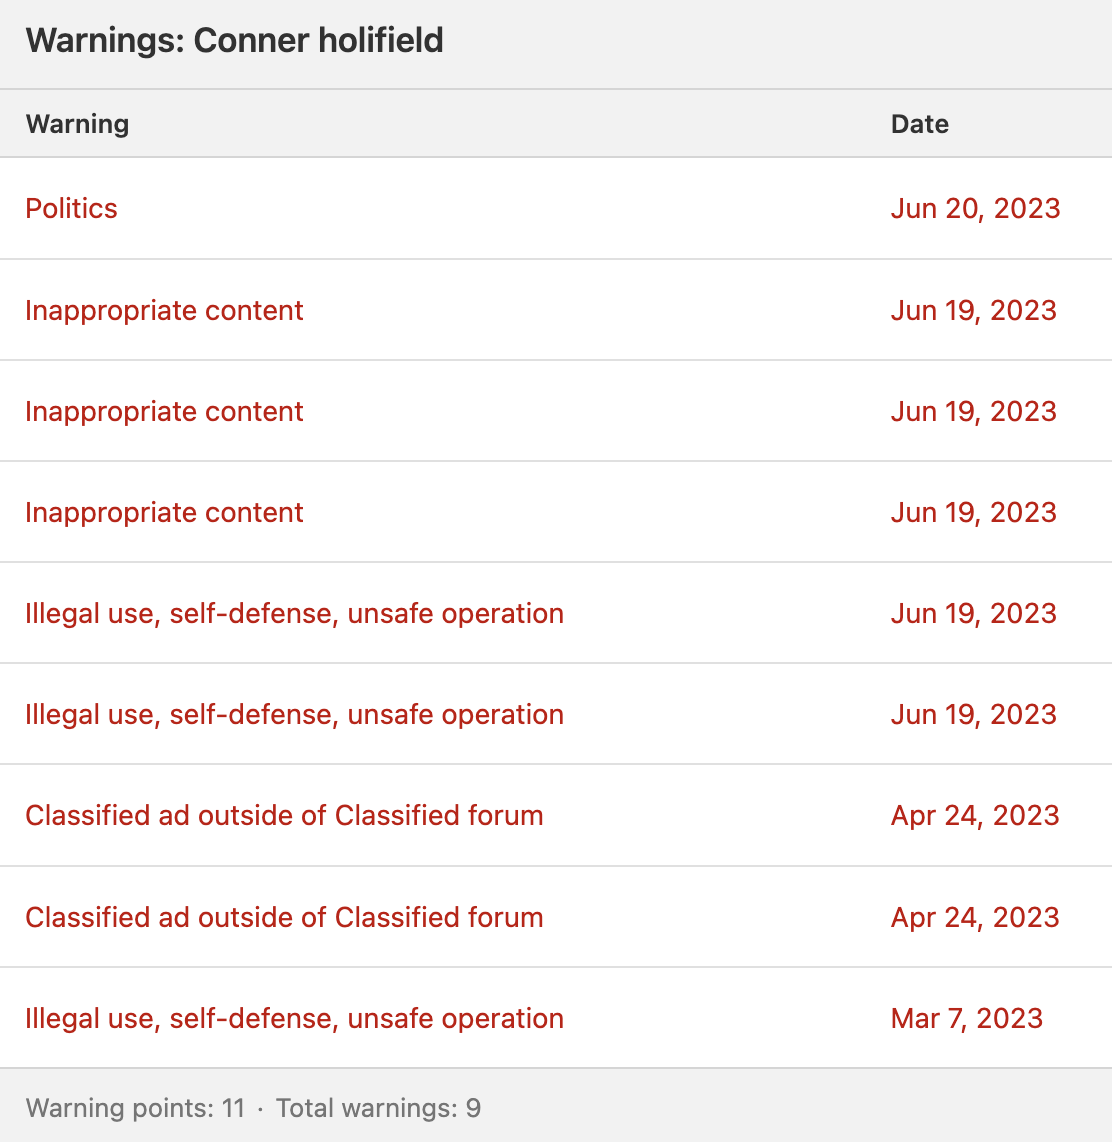Open the Politics warning entry
This screenshot has width=1112, height=1142.
[x=71, y=208]
